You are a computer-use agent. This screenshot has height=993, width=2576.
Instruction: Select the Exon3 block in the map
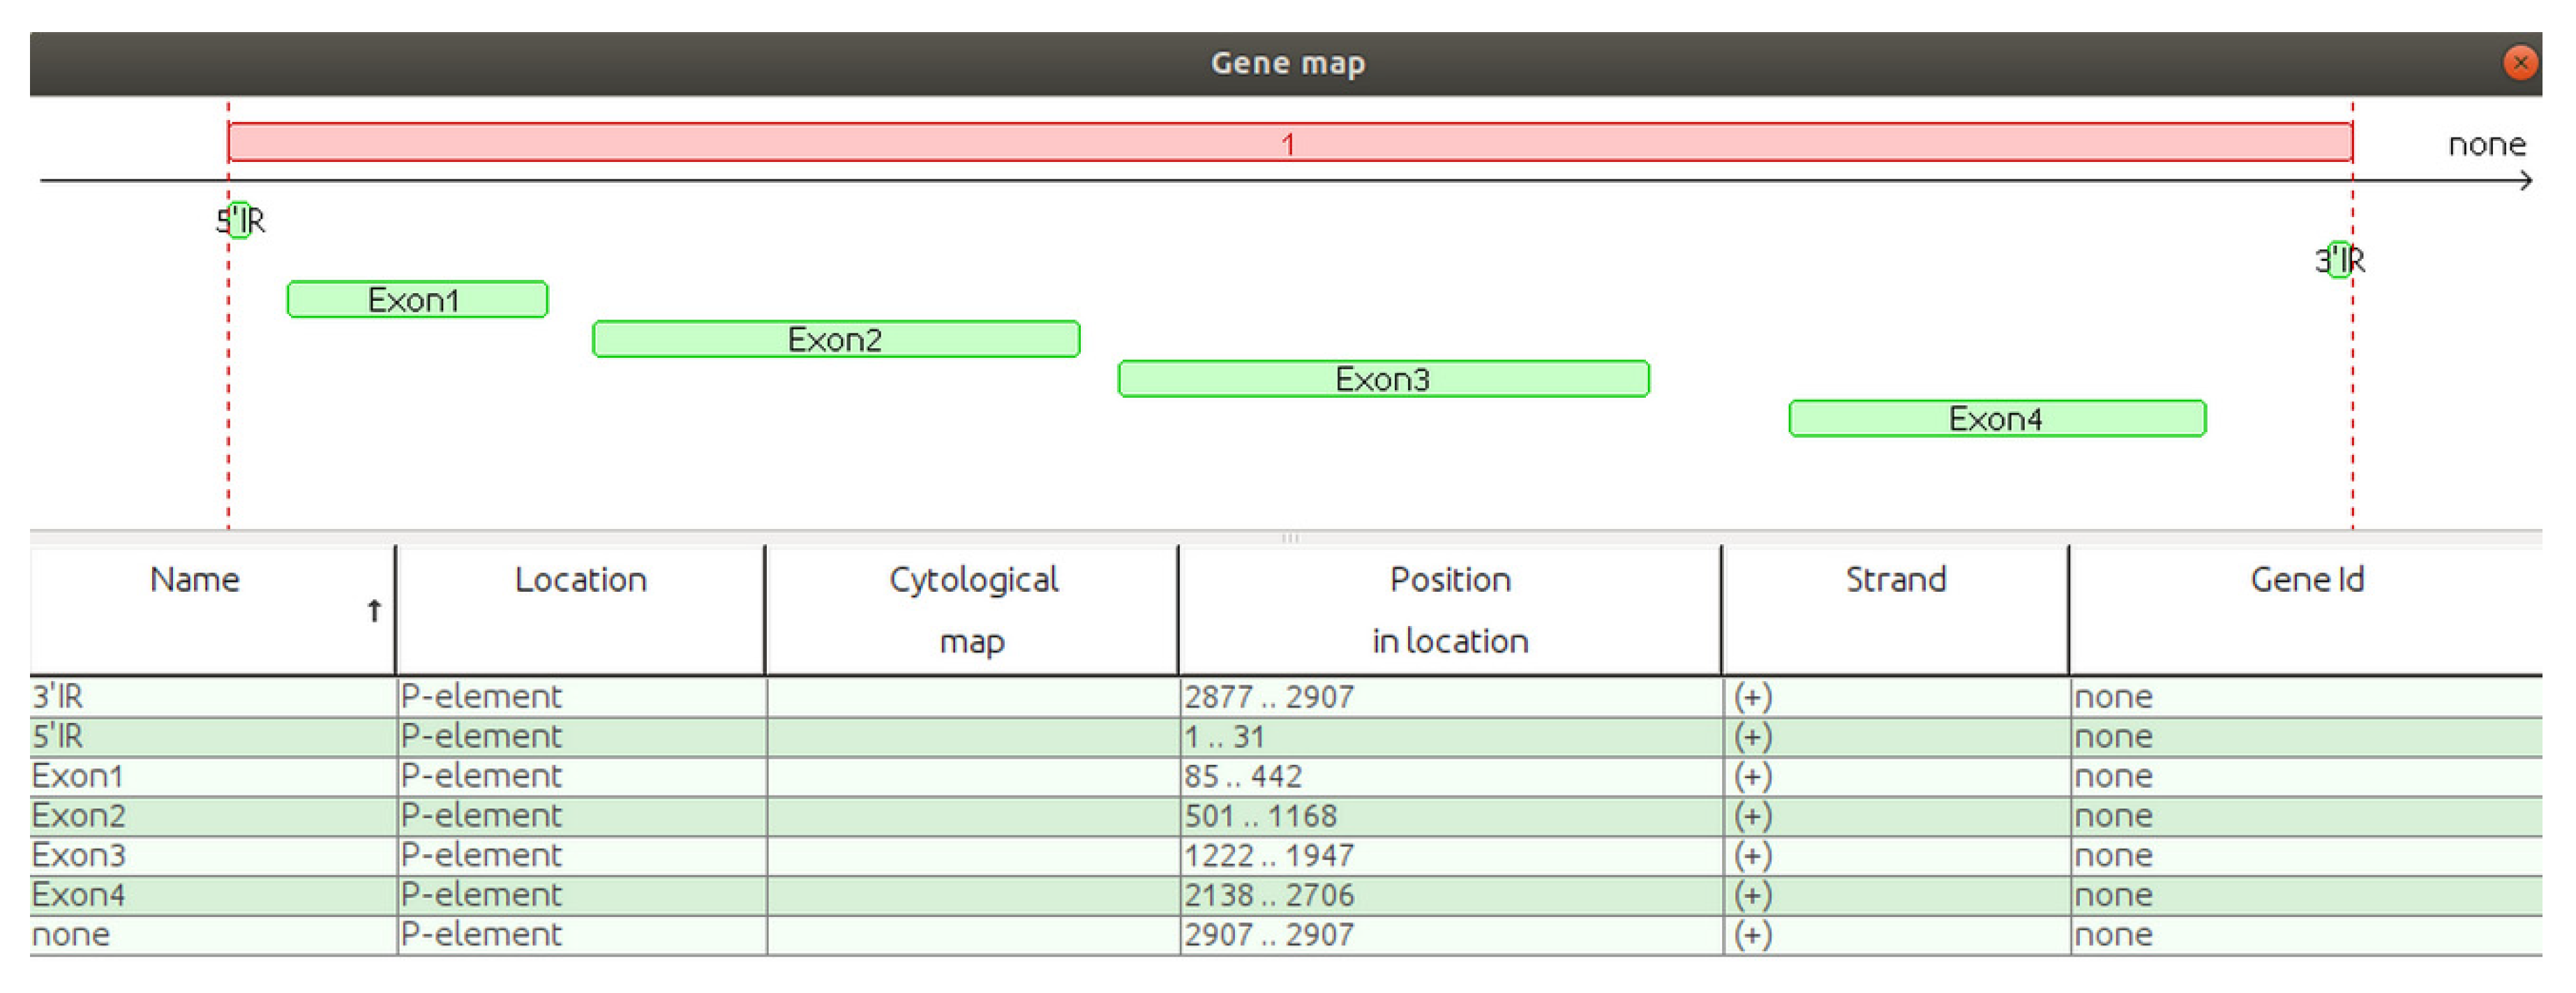click(x=1383, y=379)
